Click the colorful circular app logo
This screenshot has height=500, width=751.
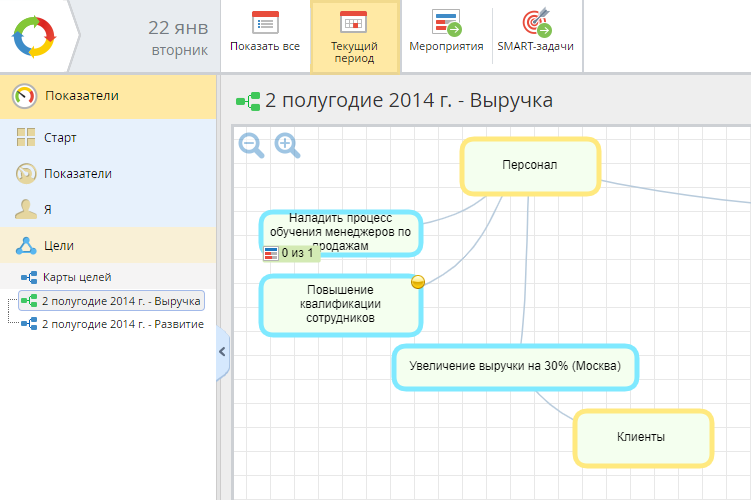click(35, 36)
